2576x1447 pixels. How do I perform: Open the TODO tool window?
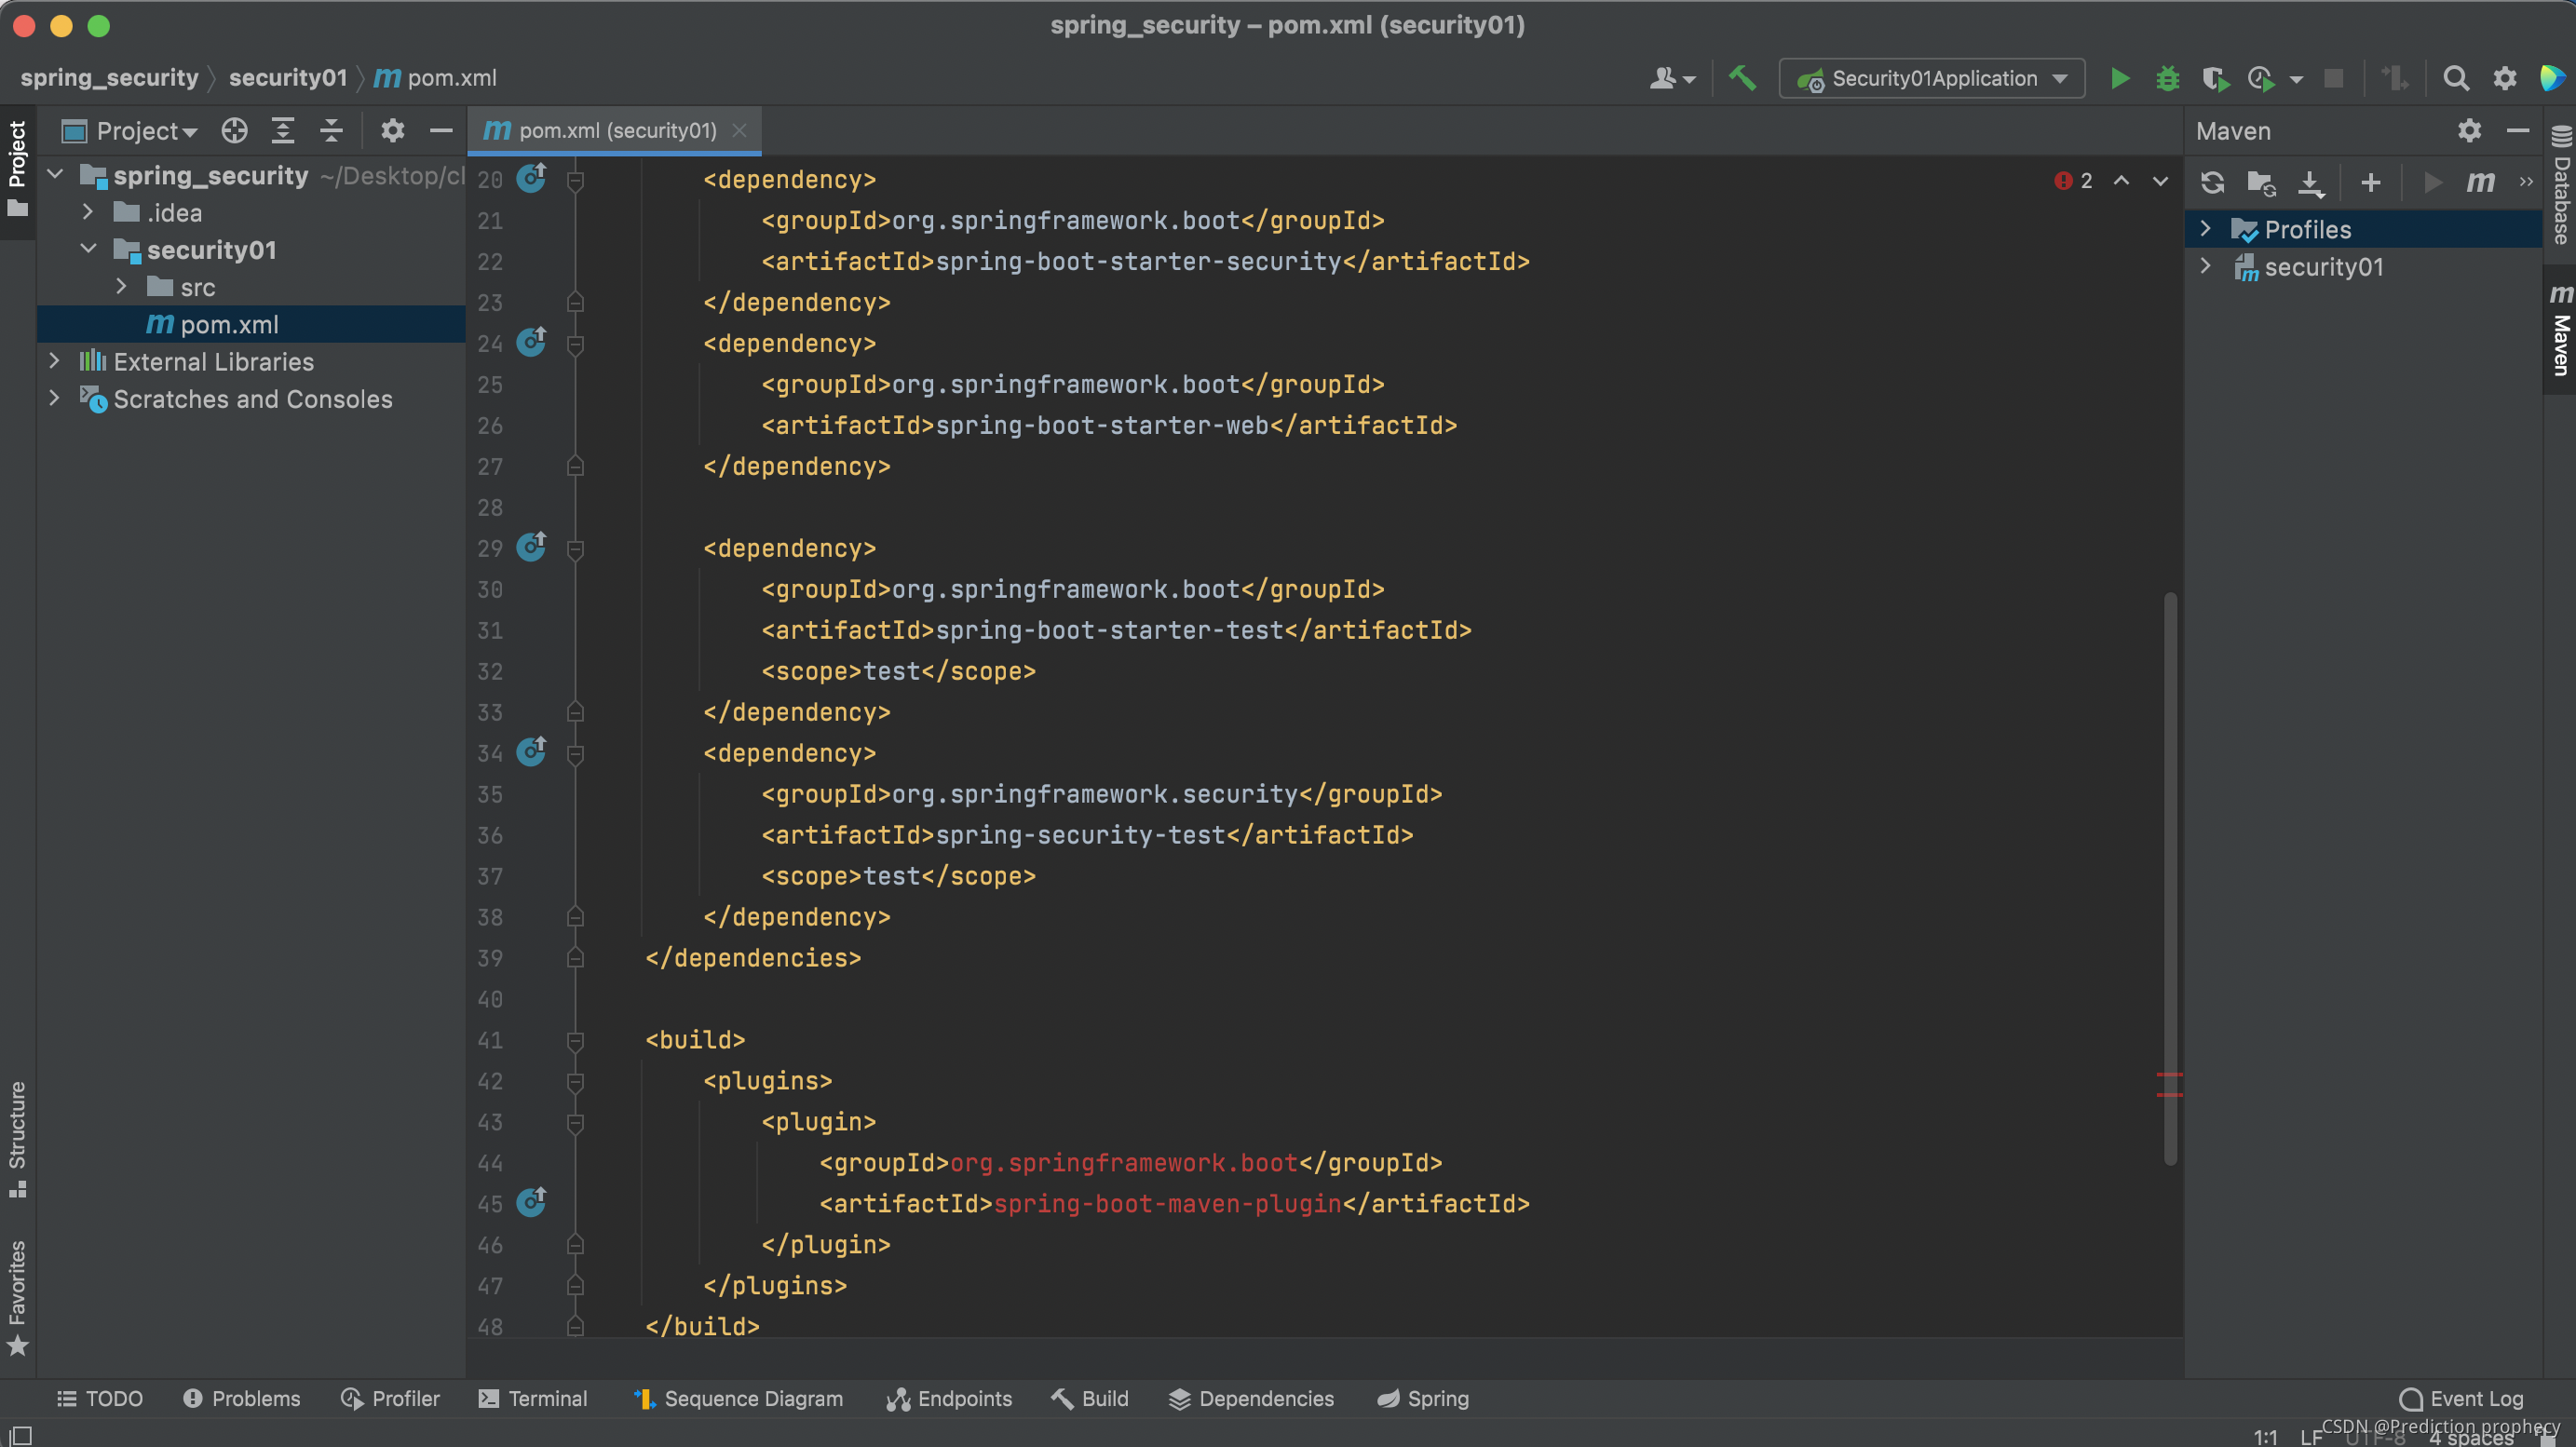(x=99, y=1398)
